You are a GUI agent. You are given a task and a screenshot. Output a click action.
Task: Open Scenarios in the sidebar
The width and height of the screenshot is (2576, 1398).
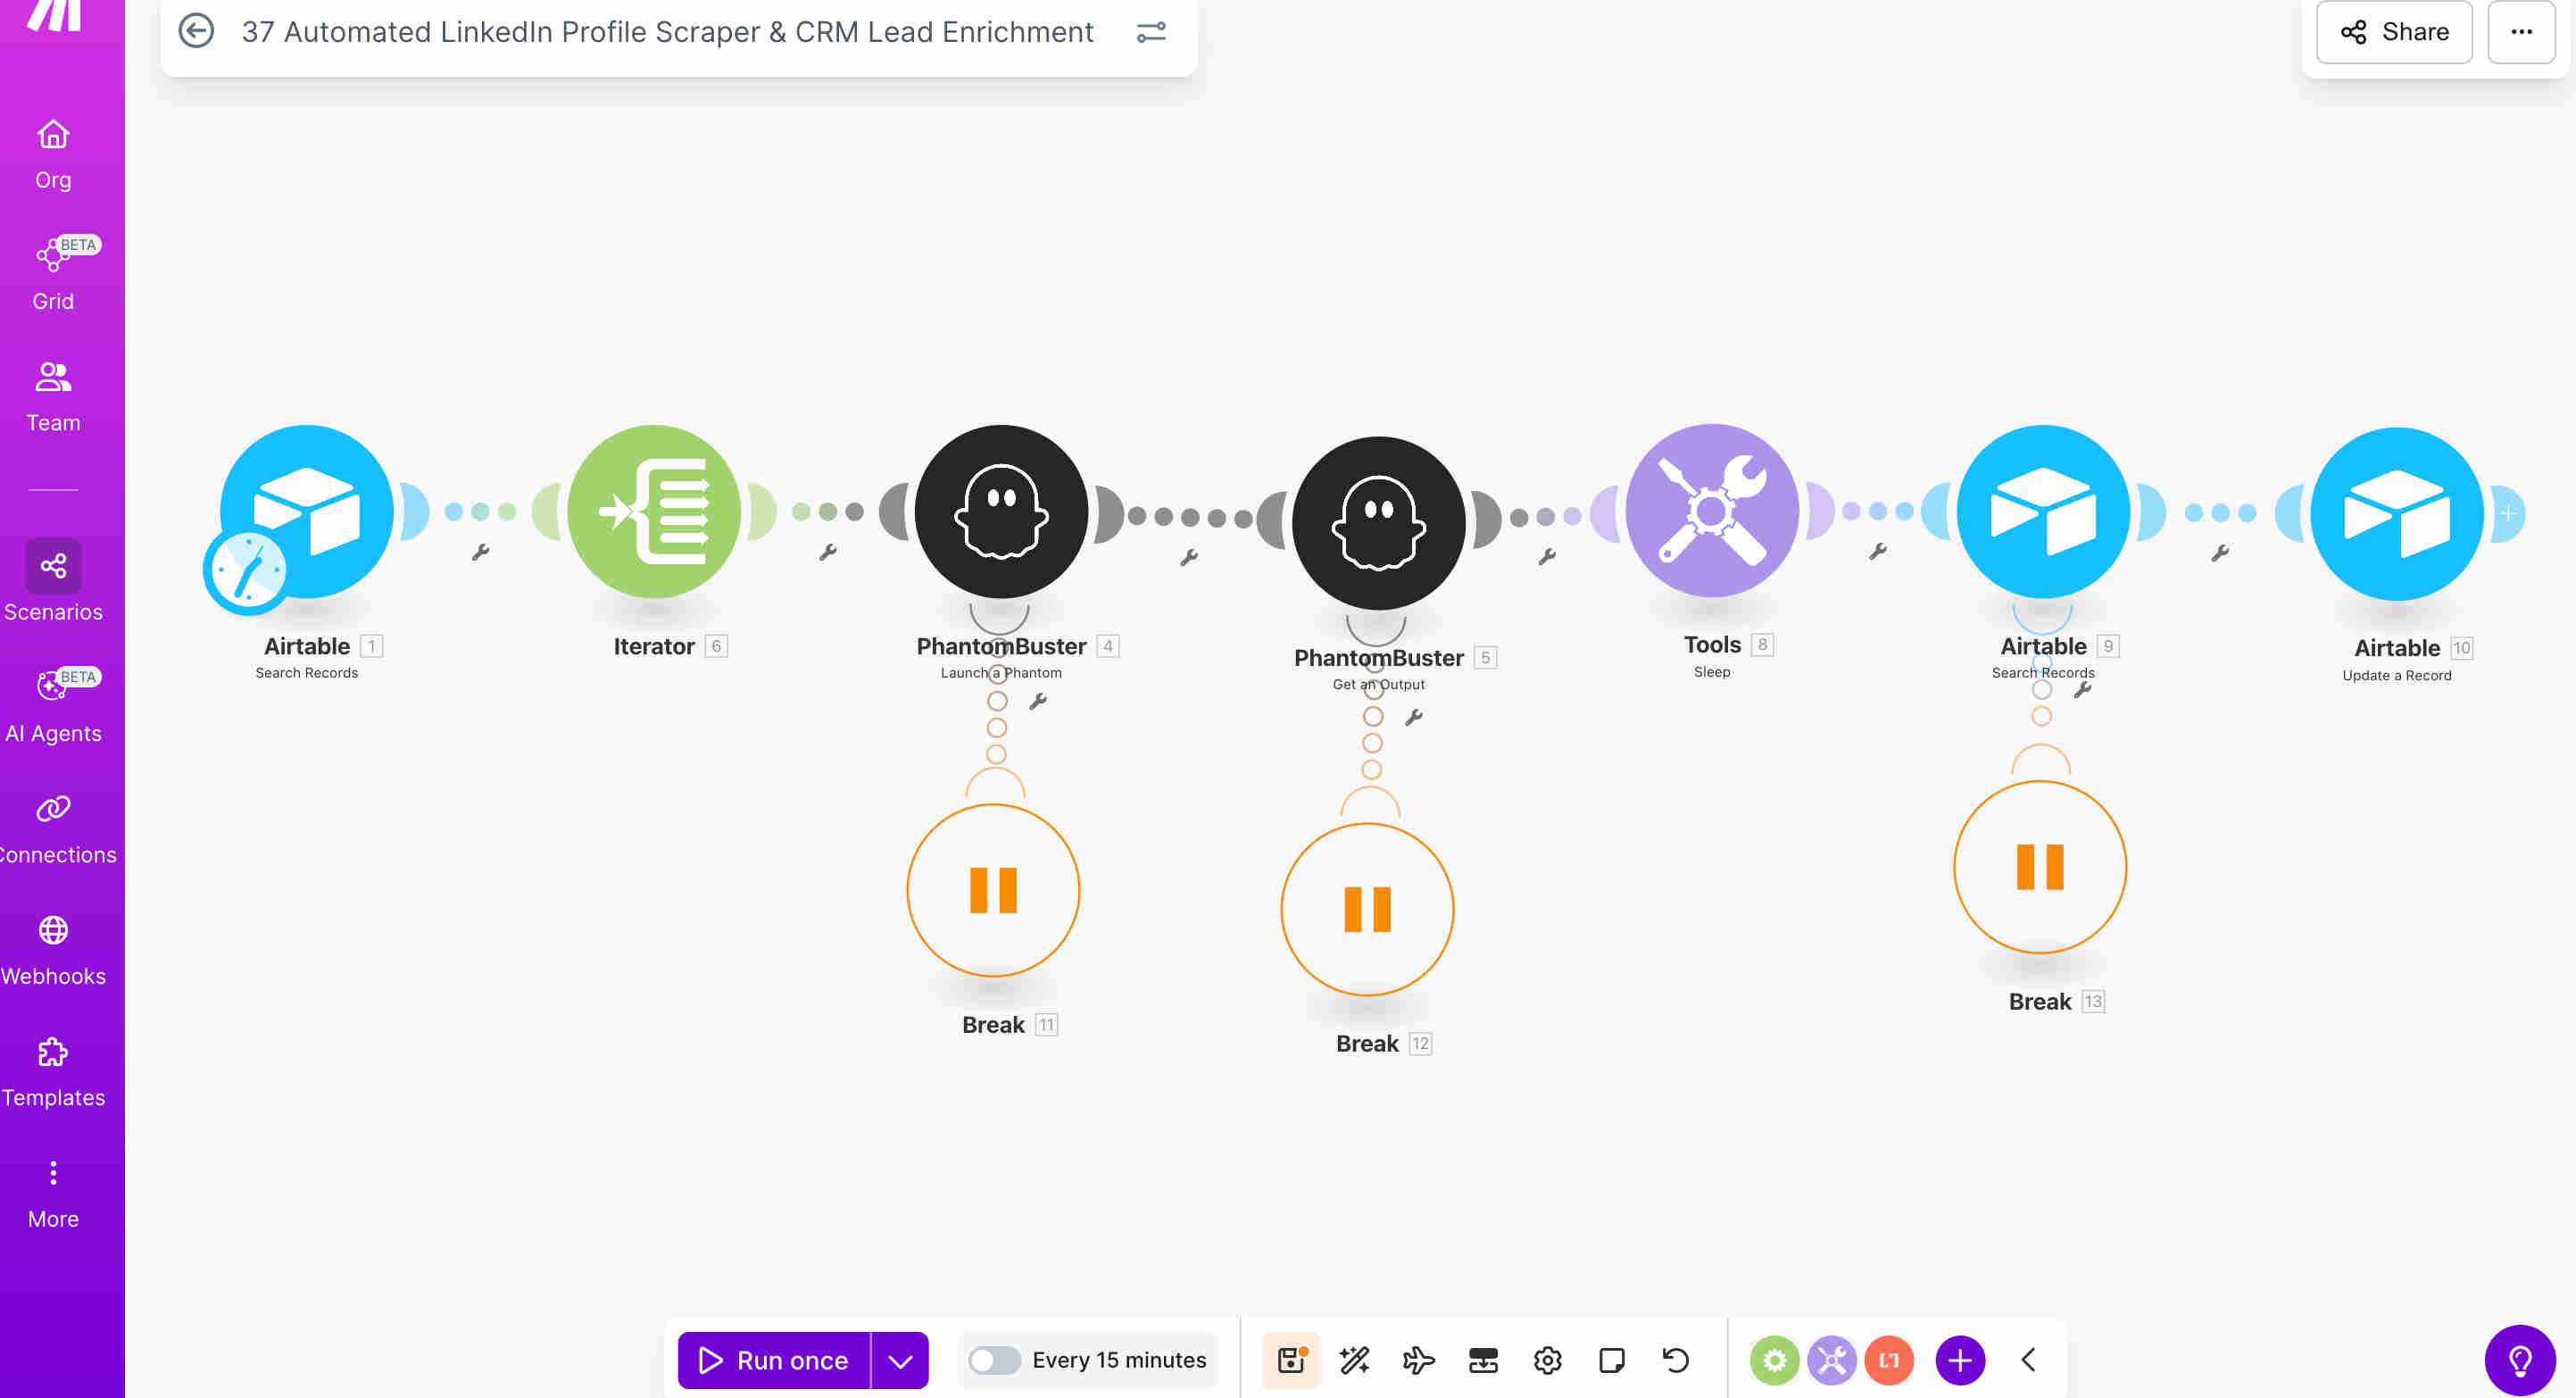click(x=53, y=582)
